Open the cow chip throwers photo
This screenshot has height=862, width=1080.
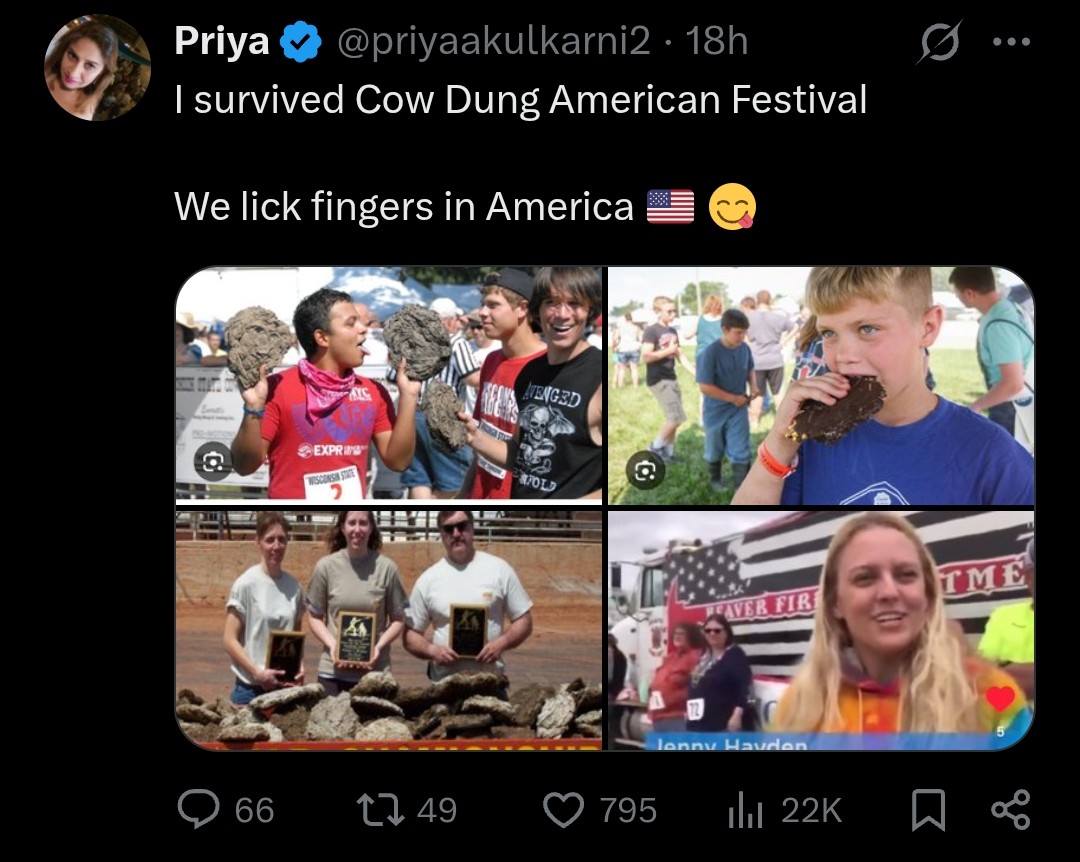[388, 383]
